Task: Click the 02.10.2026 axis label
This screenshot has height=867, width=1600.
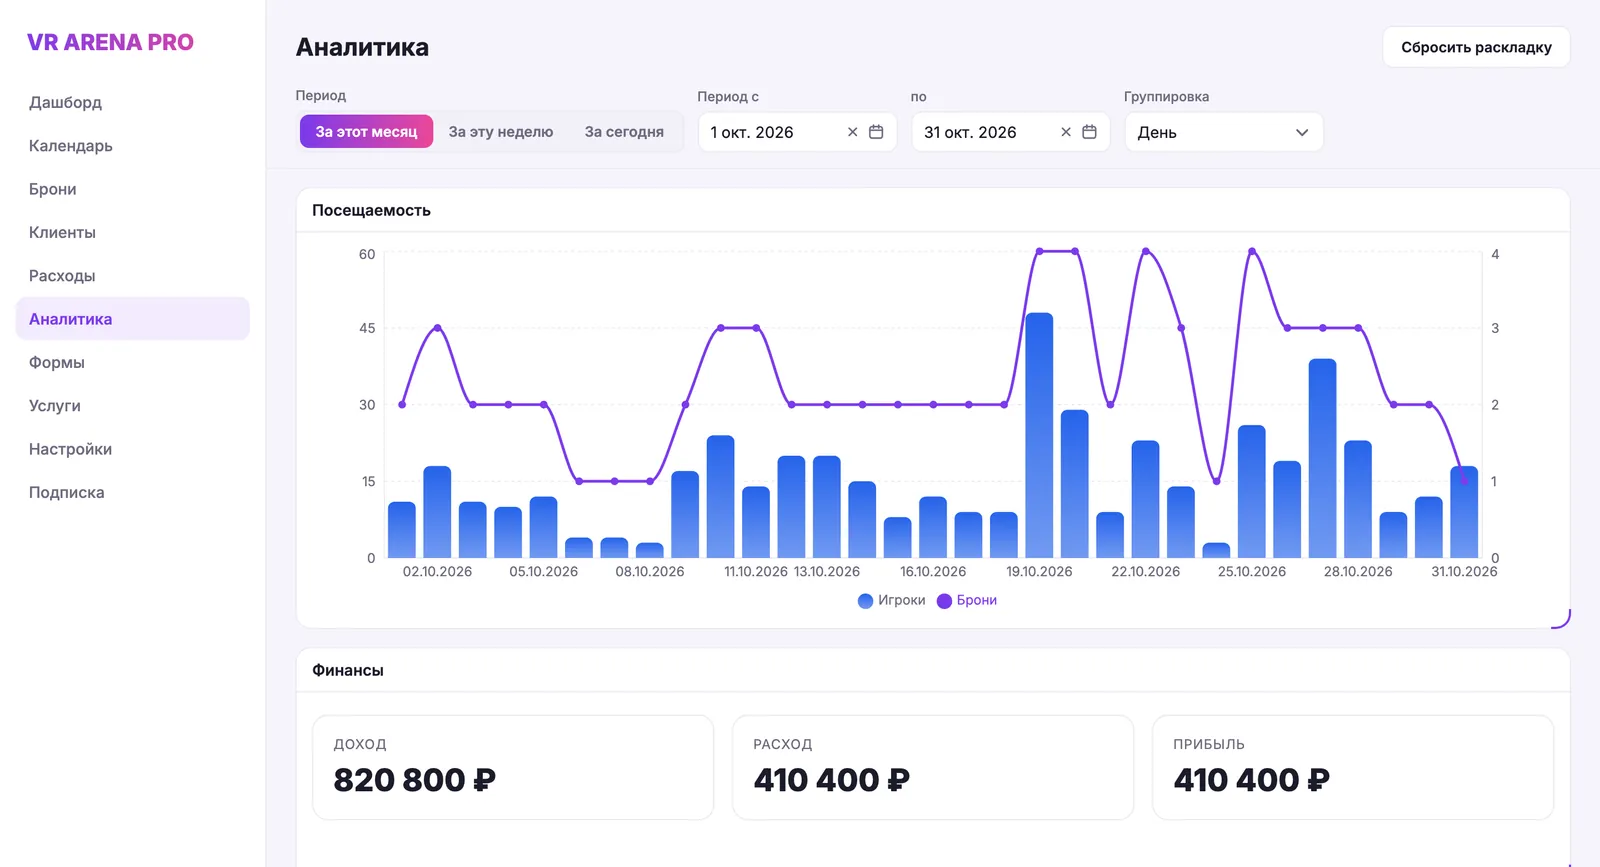Action: (x=437, y=572)
